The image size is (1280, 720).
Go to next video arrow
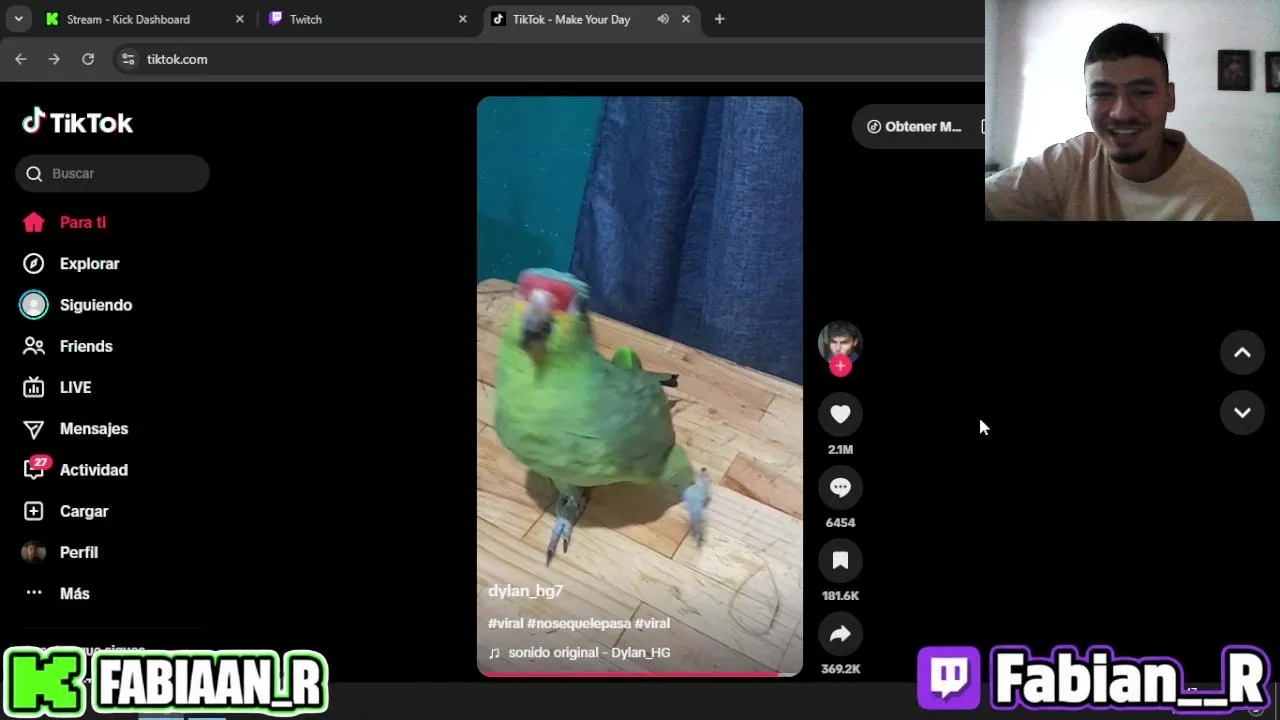click(1242, 413)
